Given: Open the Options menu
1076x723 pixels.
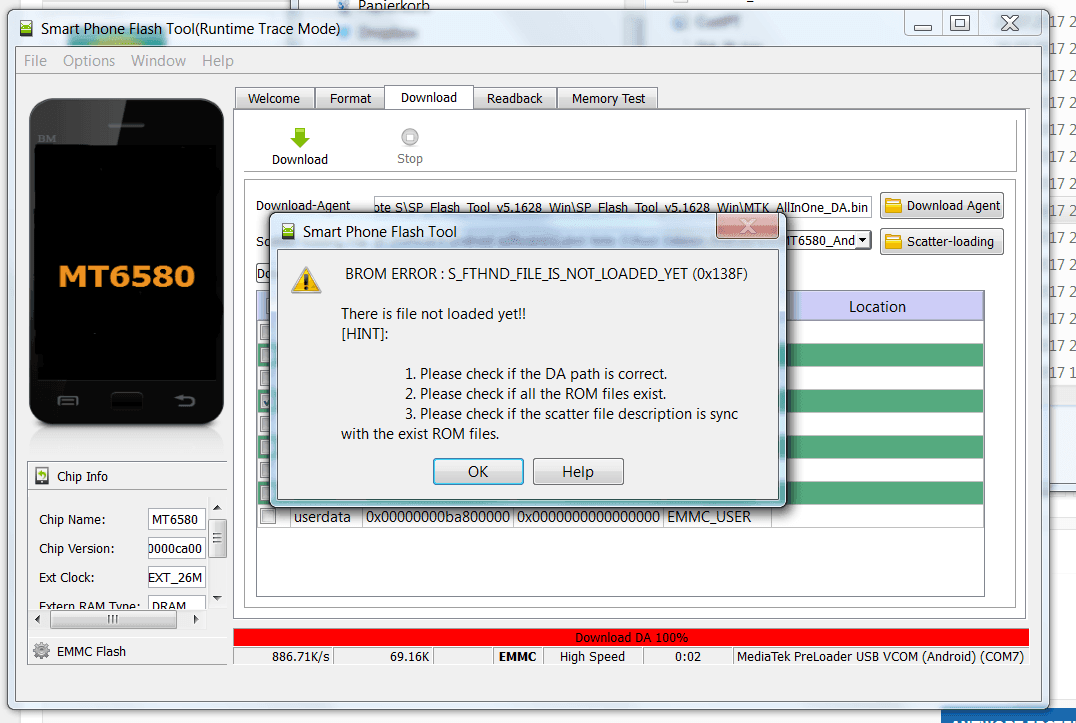Looking at the screenshot, I should point(89,60).
